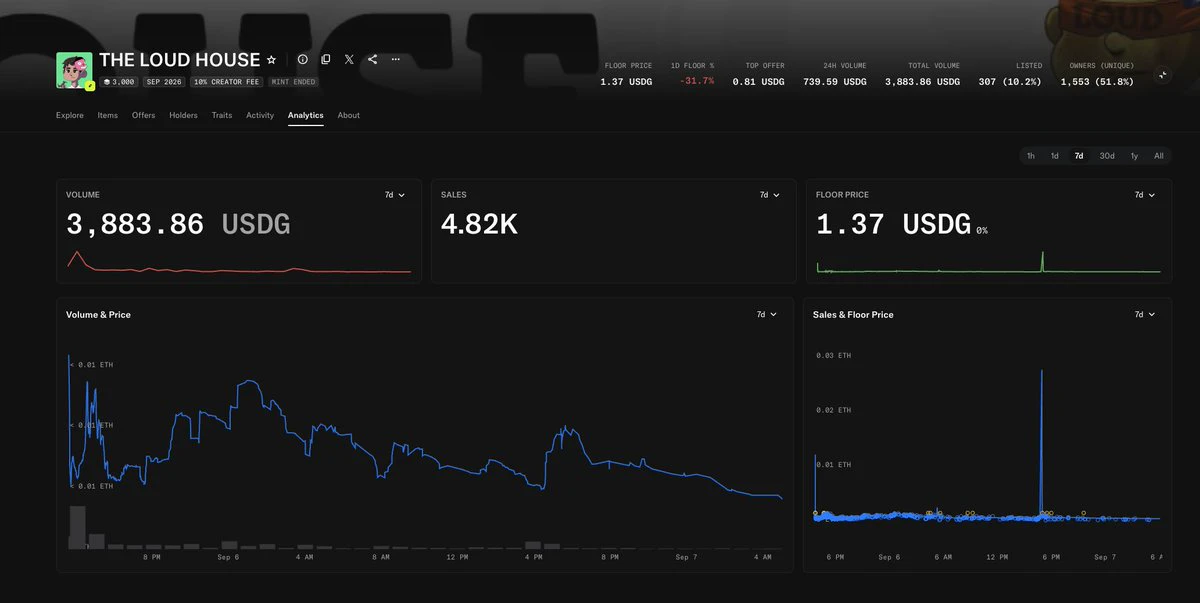Click the 10% CREATOR FEE badge
The width and height of the screenshot is (1200, 603).
226,82
